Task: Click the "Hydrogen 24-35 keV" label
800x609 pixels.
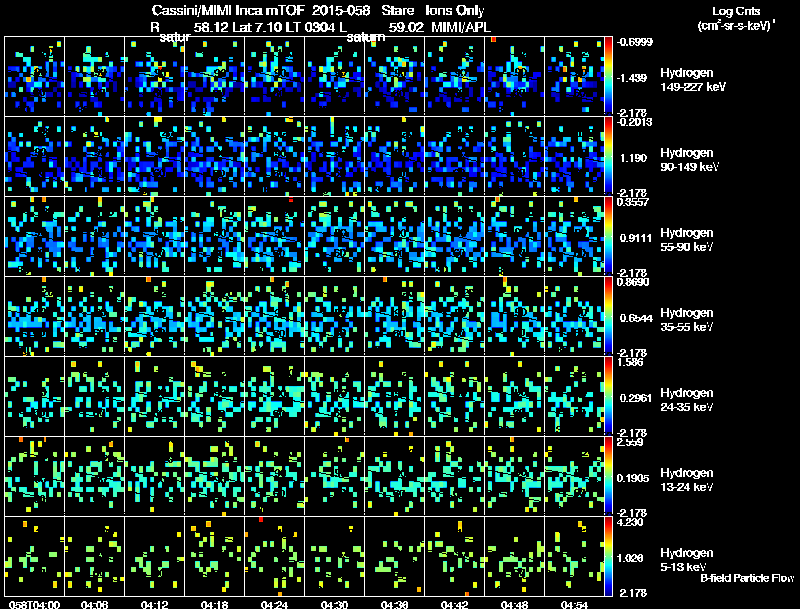Action: 686,400
